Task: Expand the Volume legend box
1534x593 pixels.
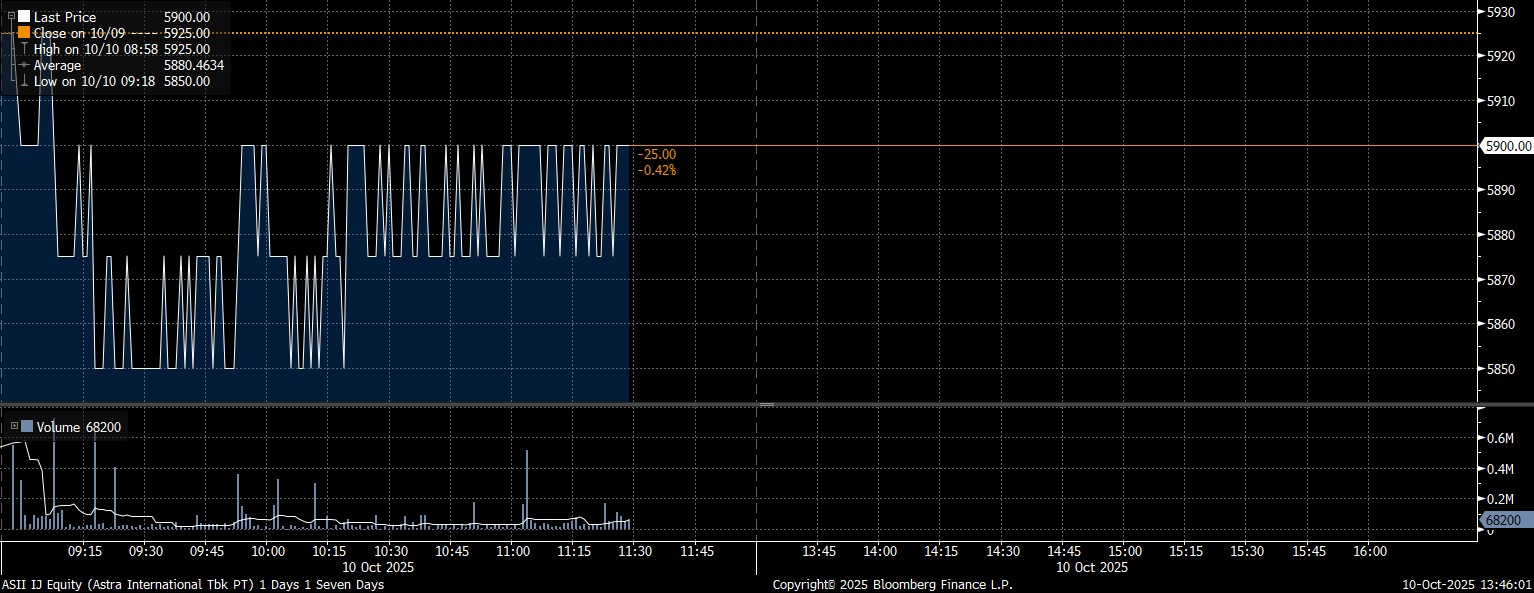Action: (x=14, y=427)
